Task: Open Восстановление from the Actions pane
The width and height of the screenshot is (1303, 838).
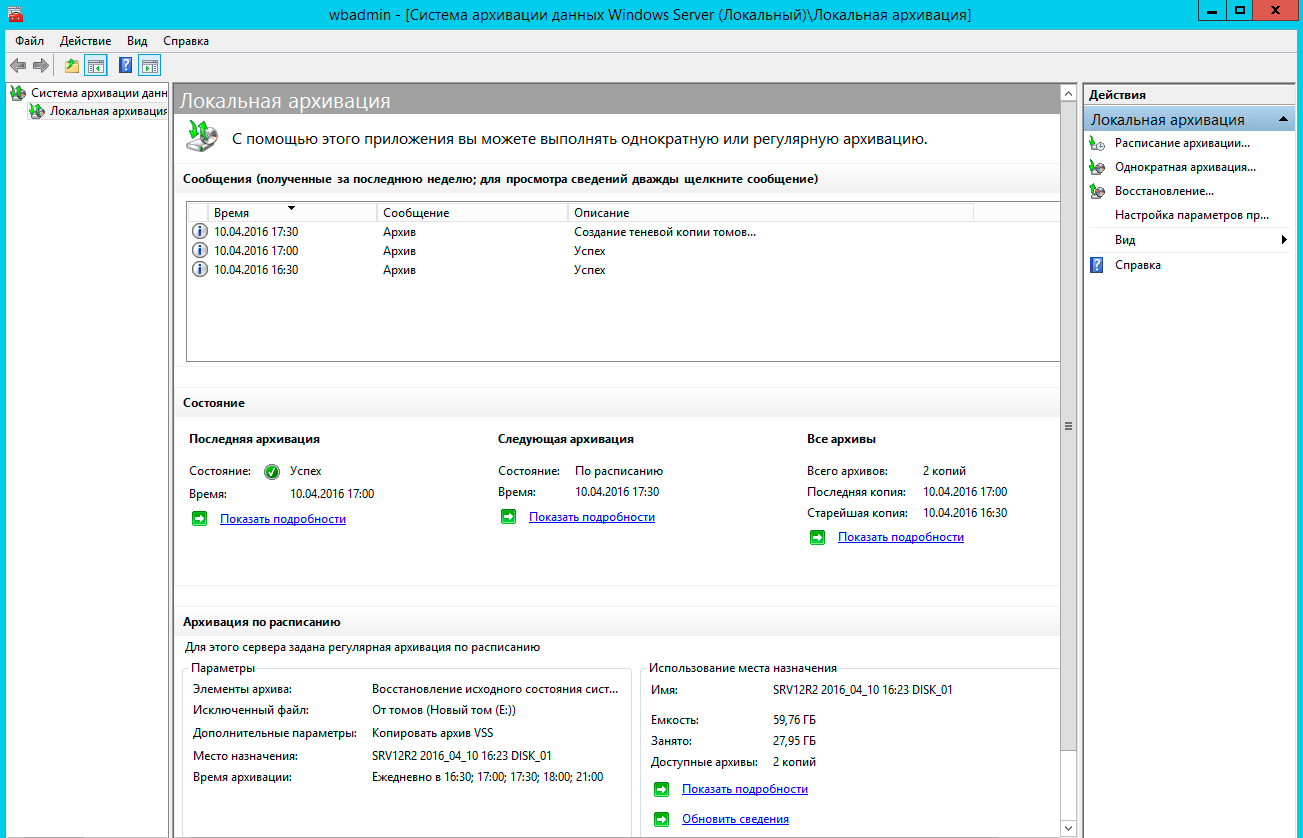Action: click(x=1164, y=190)
